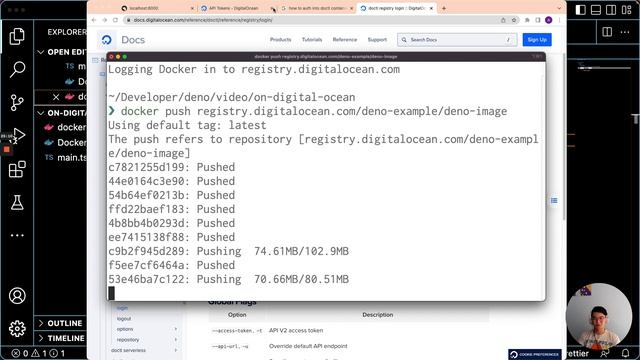
Task: Open the browser extensions puzzle icon
Action: tap(527, 20)
